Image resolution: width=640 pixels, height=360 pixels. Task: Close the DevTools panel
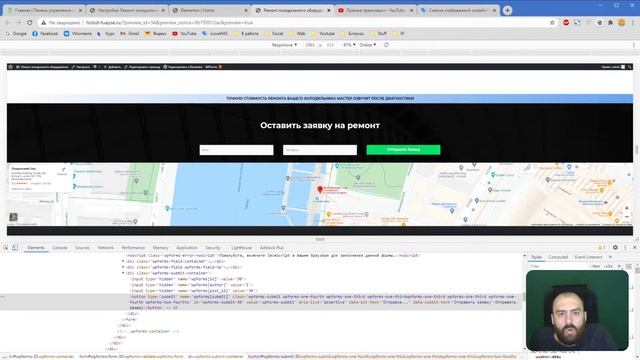click(634, 247)
